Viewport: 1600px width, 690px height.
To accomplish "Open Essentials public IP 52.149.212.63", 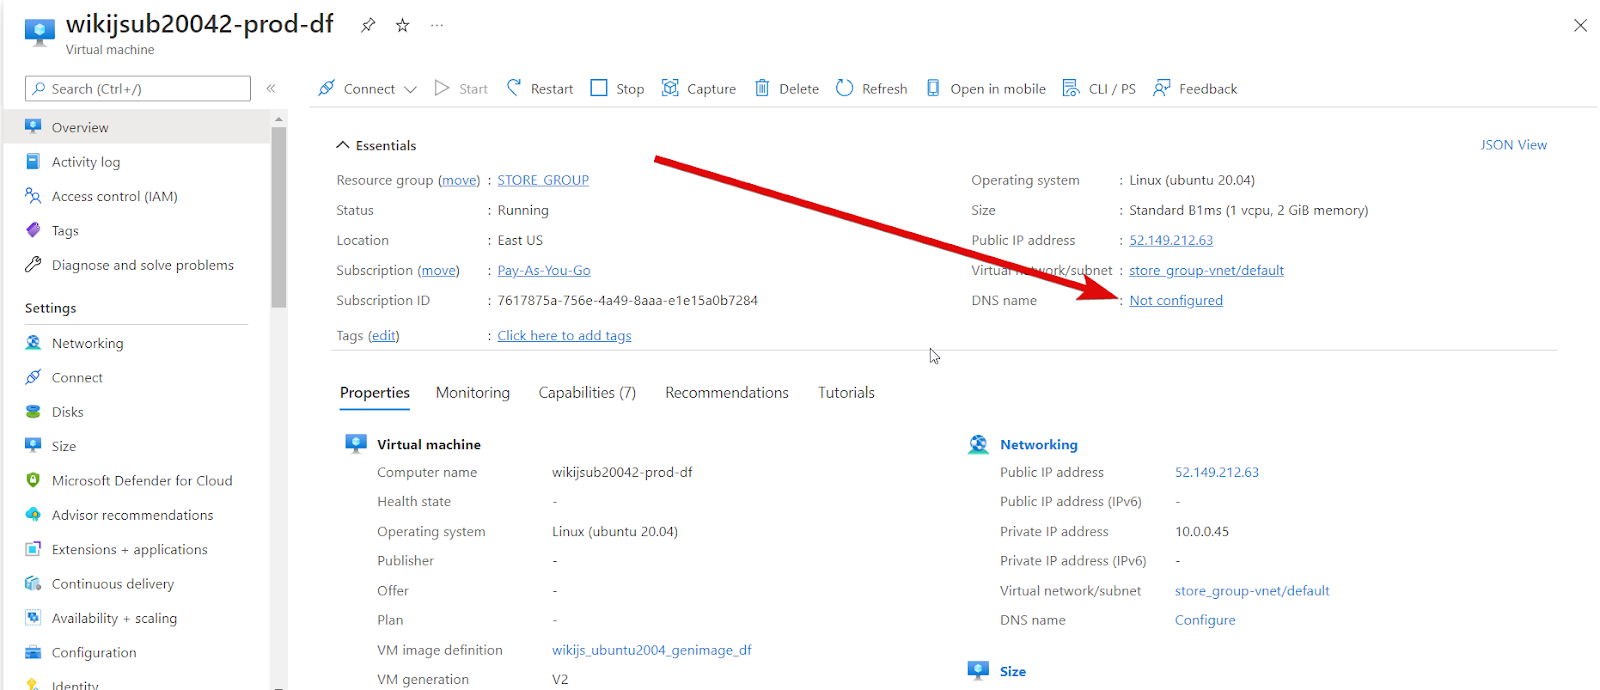I will [x=1171, y=240].
